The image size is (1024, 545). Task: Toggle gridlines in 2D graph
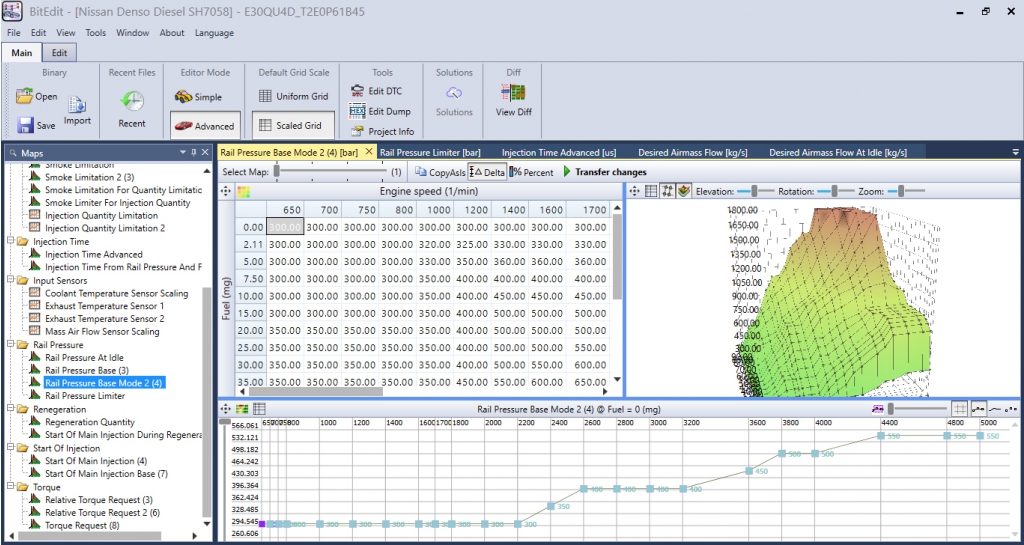coord(959,409)
